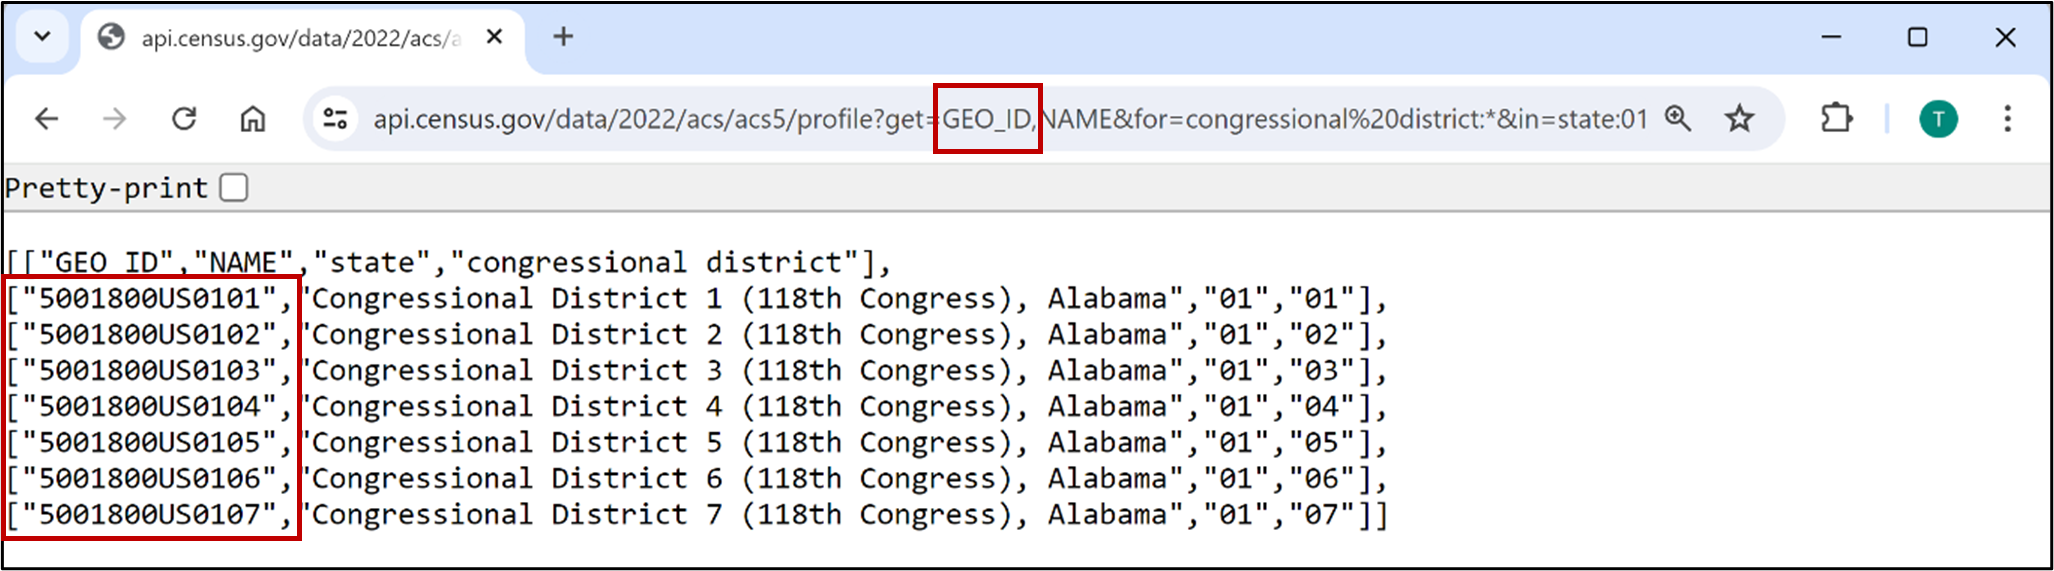This screenshot has height=571, width=2054.
Task: Go to the home page icon
Action: 253,119
